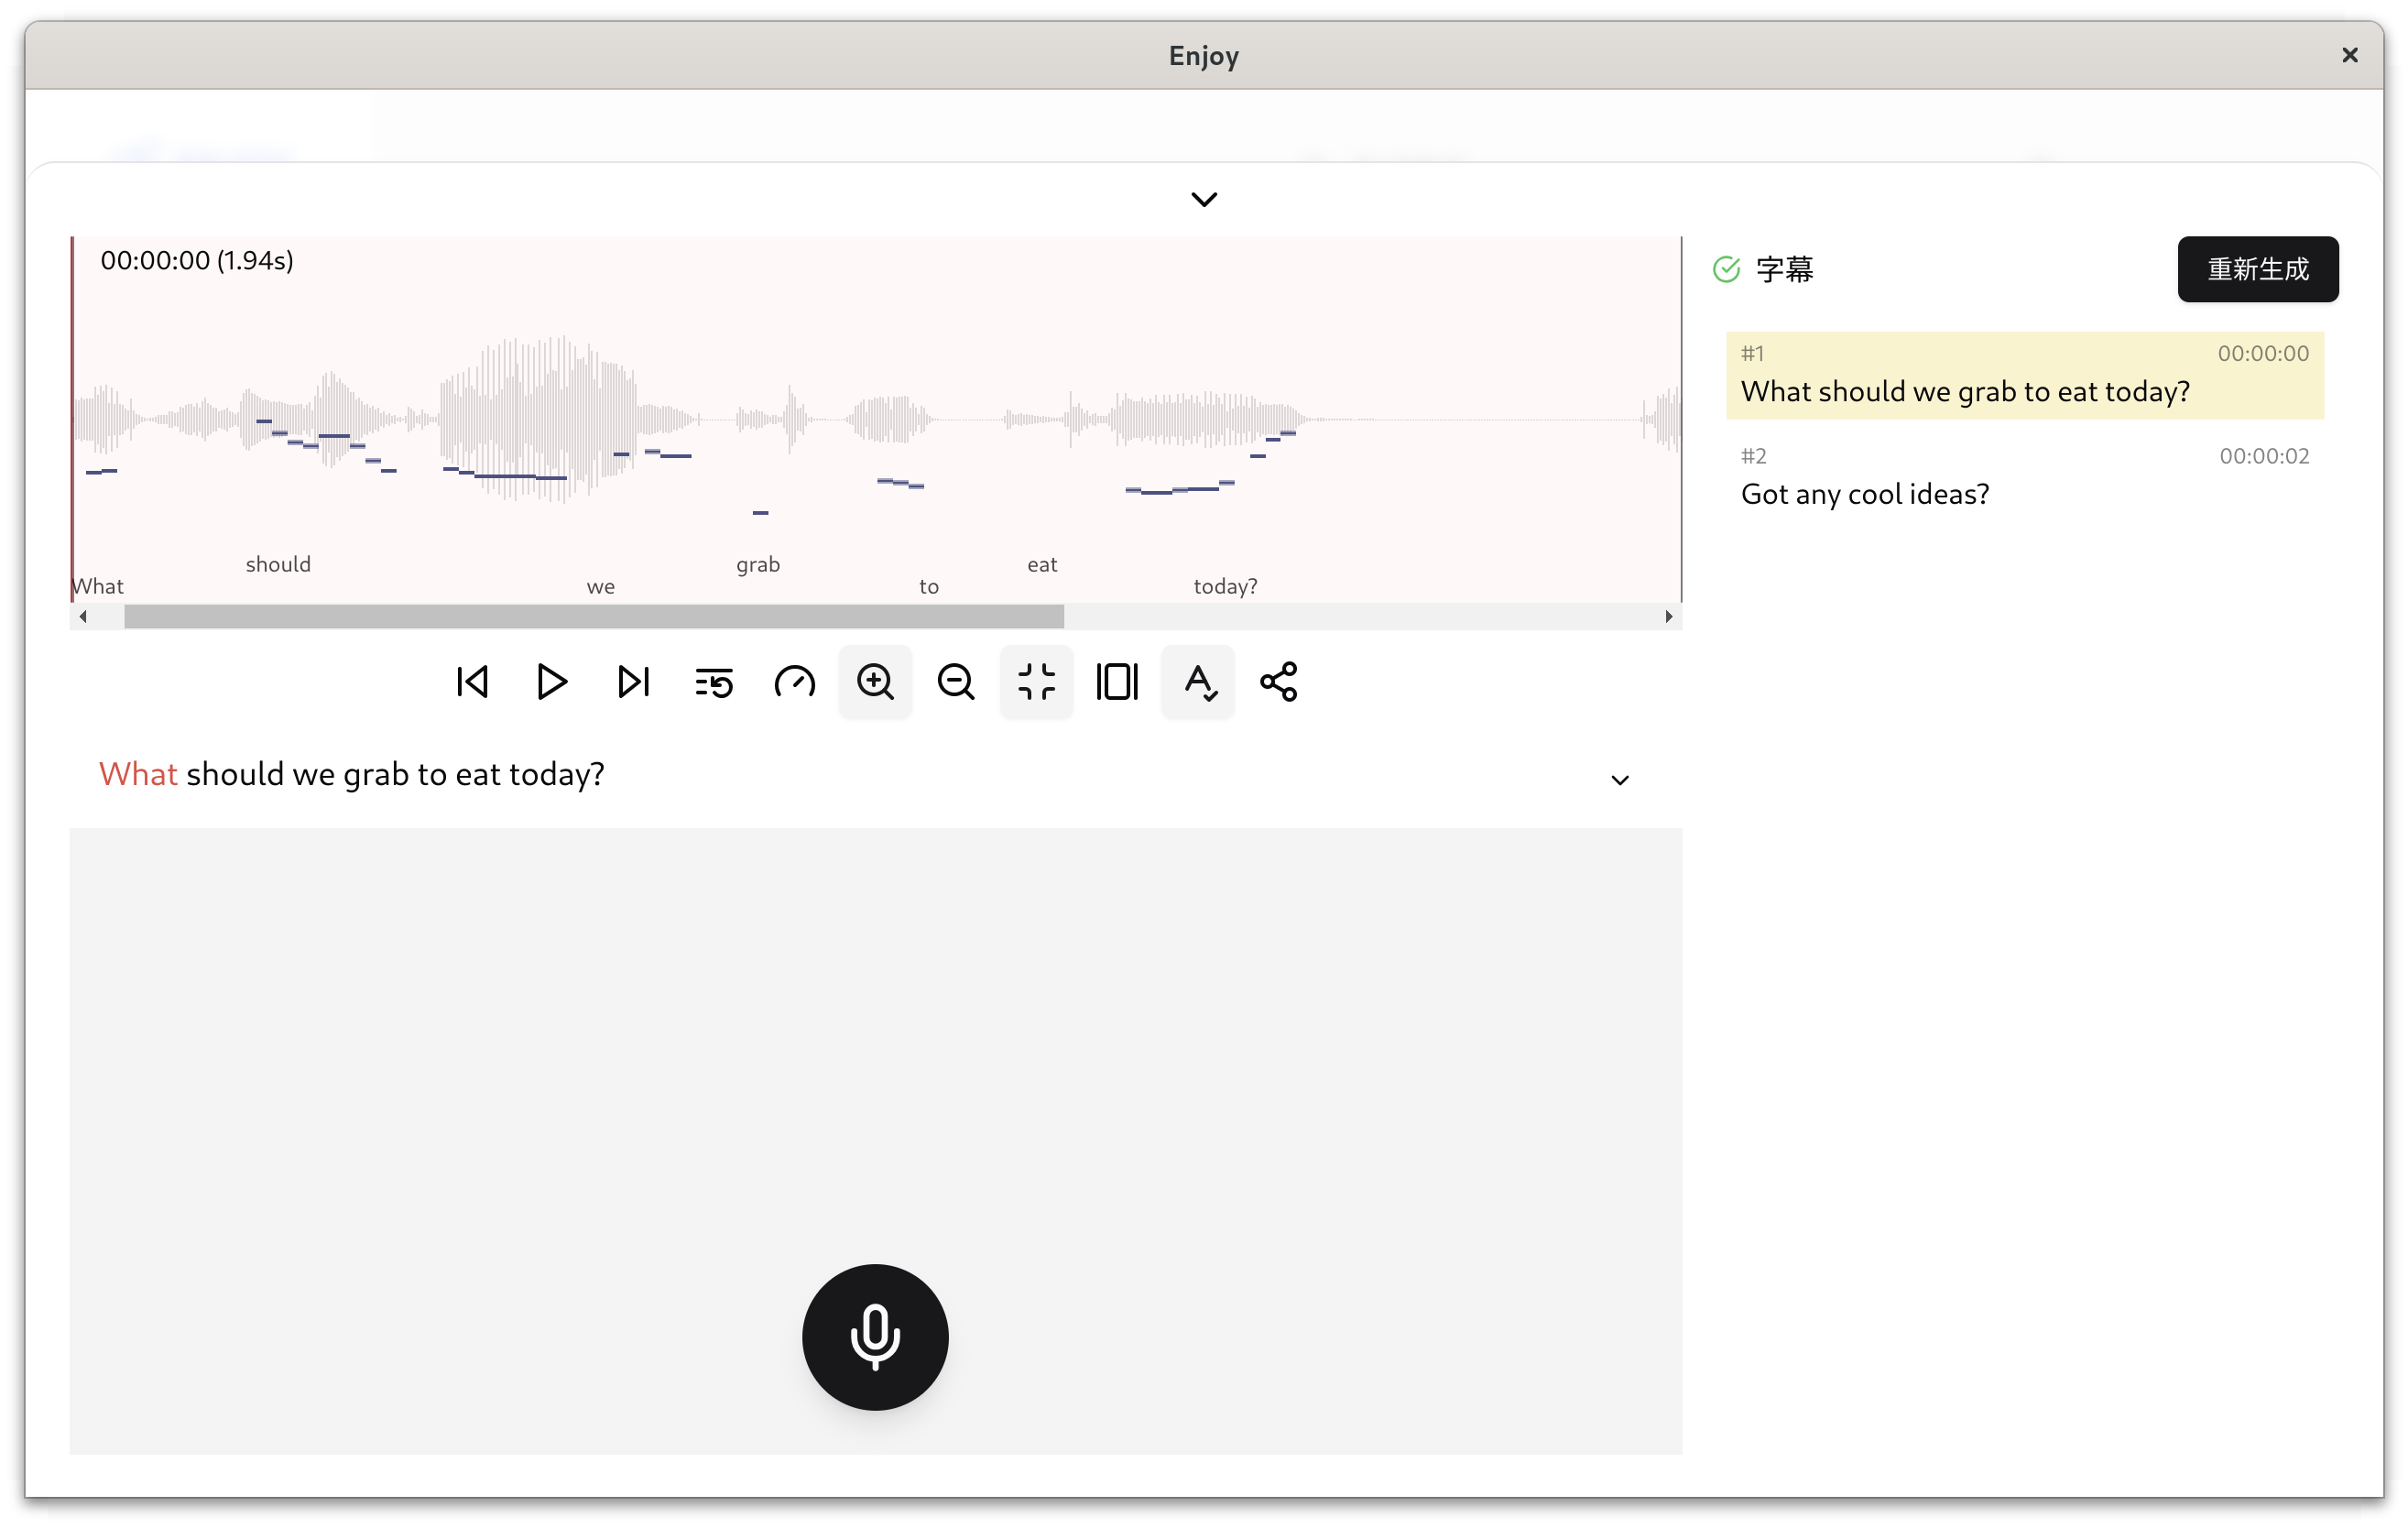Screen dimensions: 2408x1528
Task: Jump to the previous segment
Action: coord(472,682)
